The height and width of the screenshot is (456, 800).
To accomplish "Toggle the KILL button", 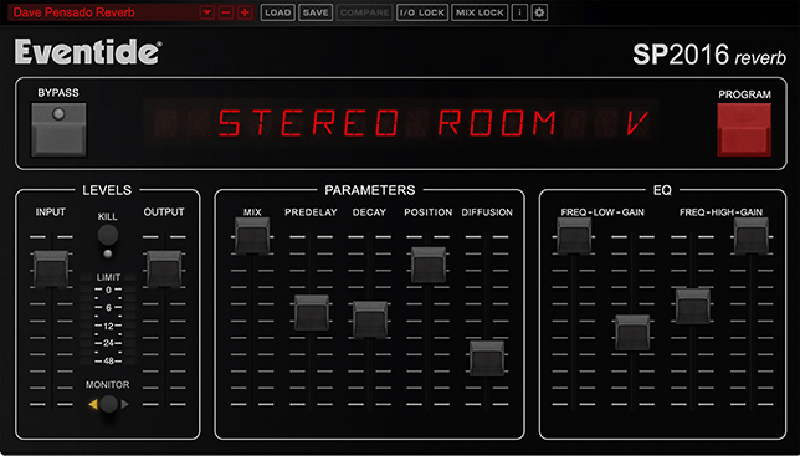I will pos(108,235).
